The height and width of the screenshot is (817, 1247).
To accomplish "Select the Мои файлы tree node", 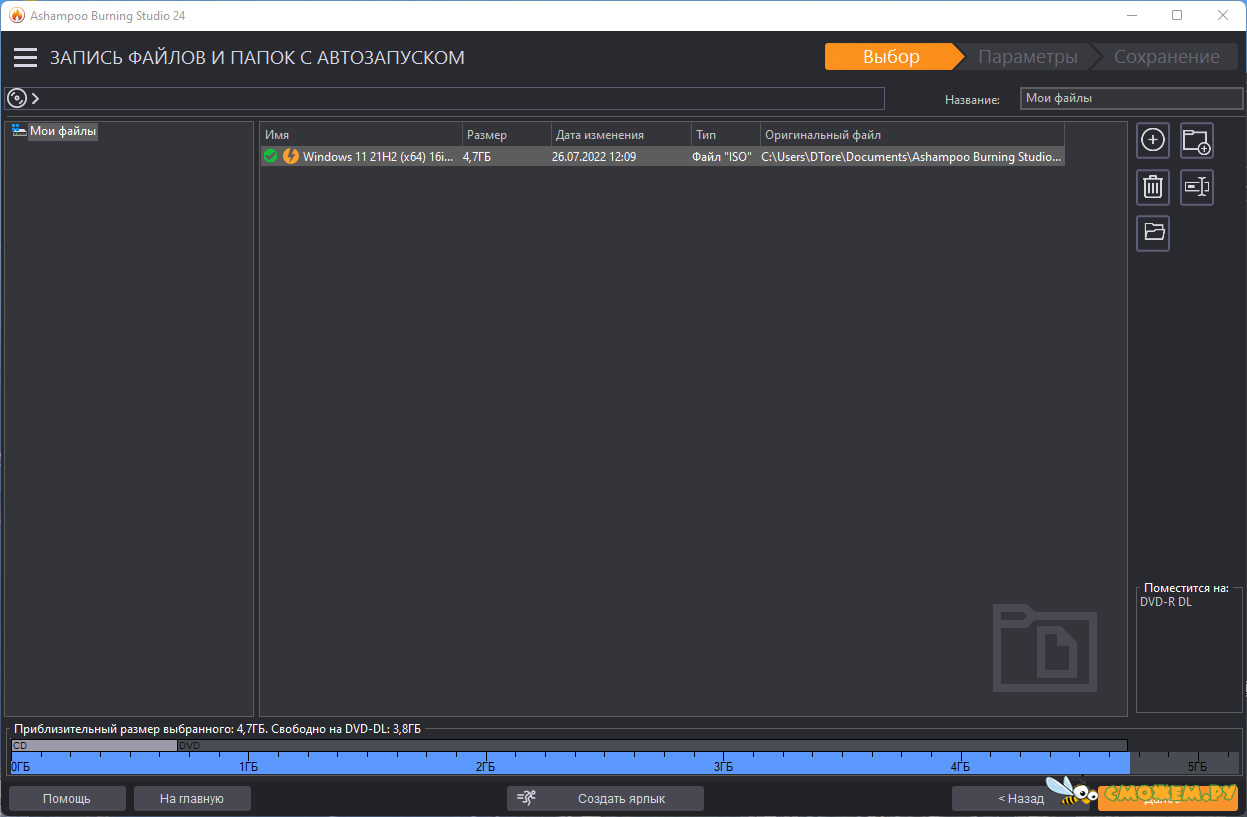I will tap(63, 131).
